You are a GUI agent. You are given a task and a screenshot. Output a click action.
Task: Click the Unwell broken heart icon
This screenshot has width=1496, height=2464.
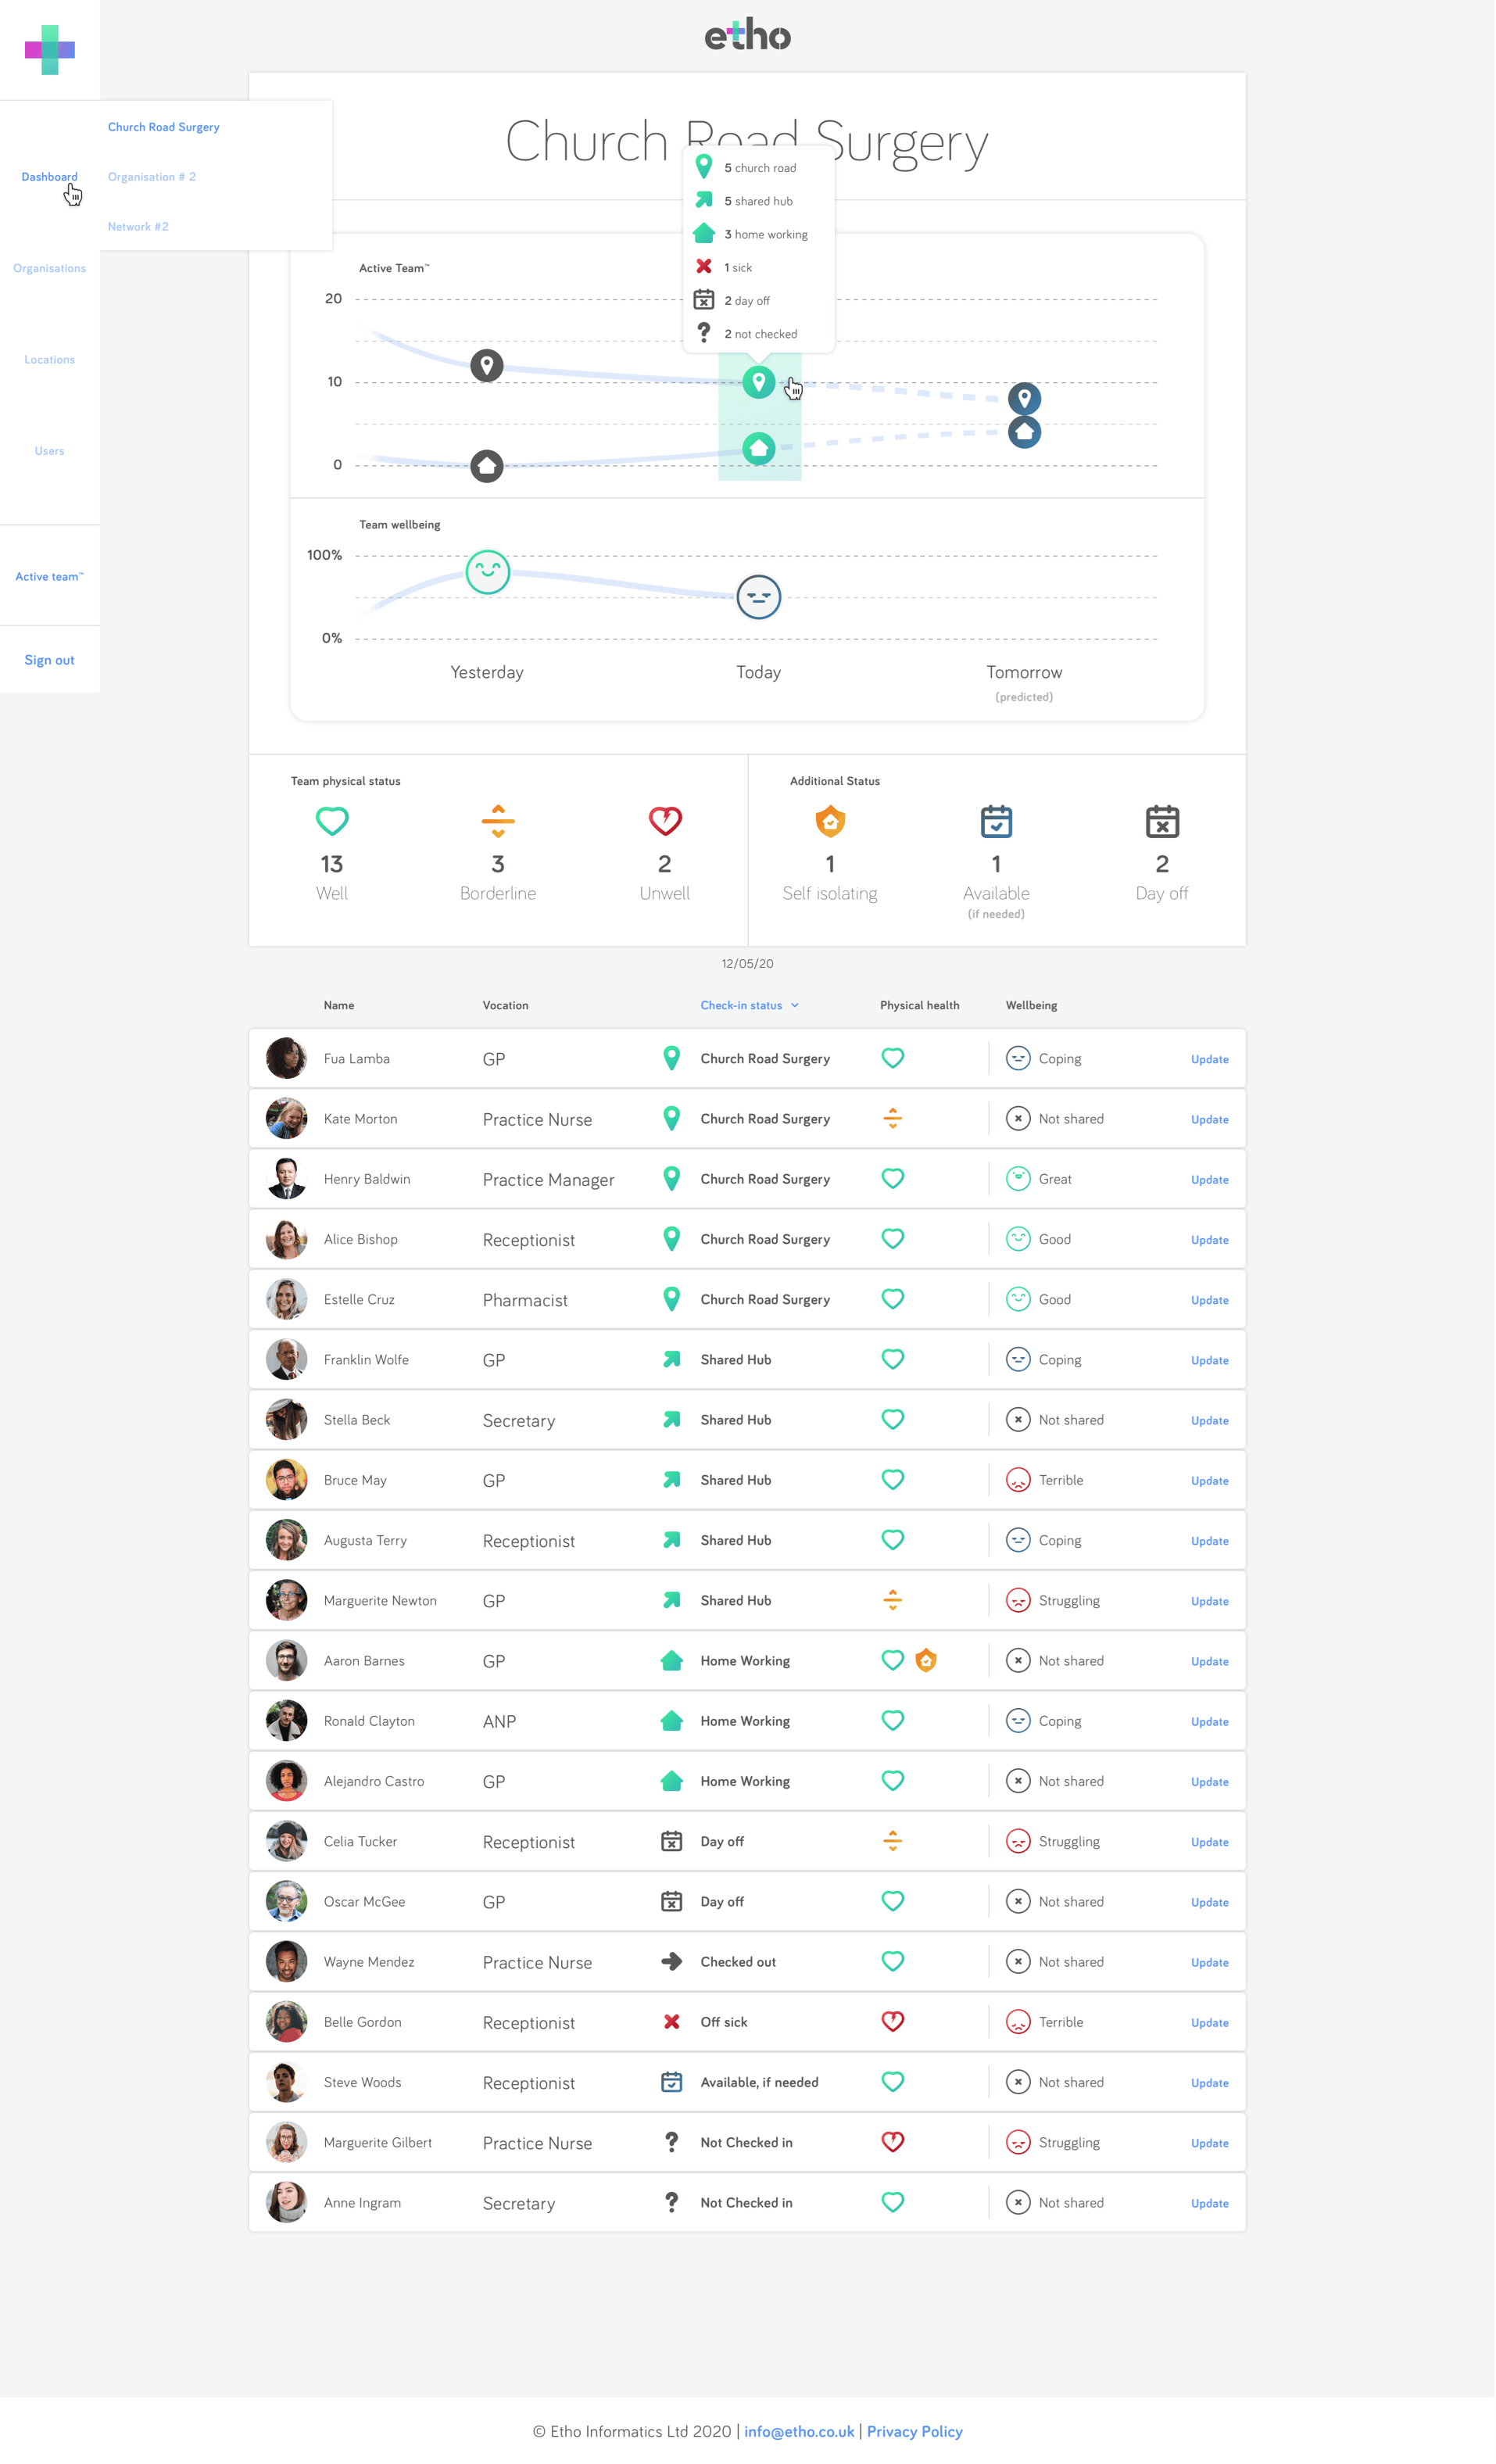pos(665,821)
